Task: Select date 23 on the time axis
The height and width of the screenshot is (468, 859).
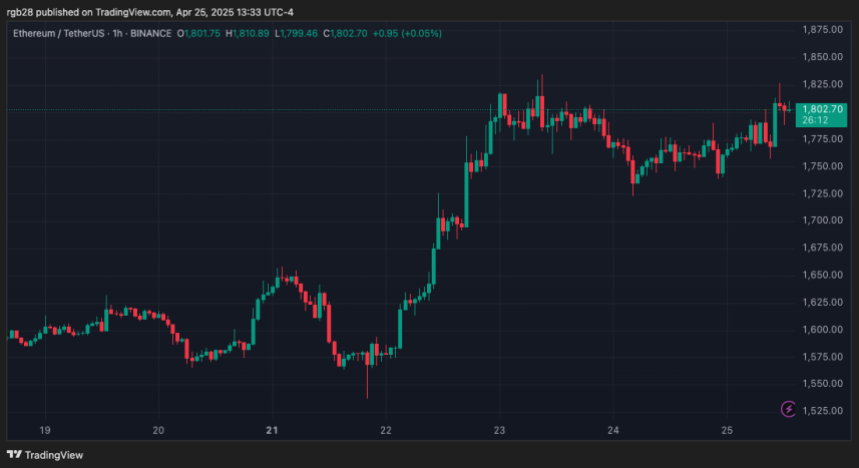Action: 500,430
